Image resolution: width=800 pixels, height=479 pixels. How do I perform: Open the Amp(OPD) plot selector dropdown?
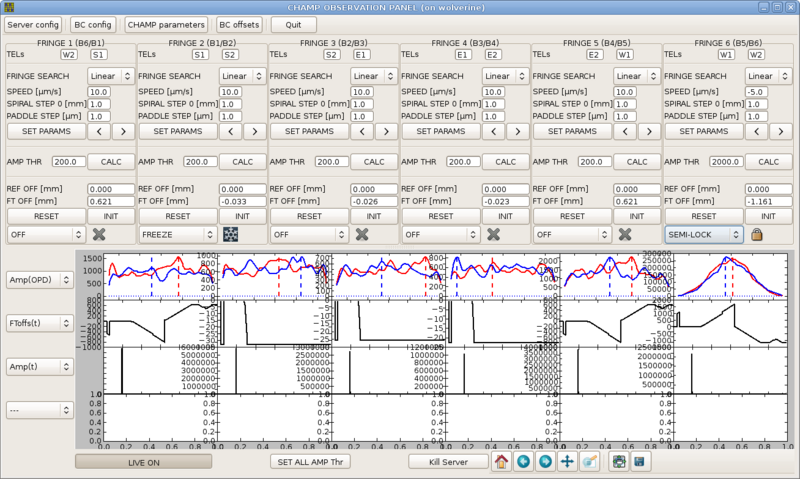(40, 280)
